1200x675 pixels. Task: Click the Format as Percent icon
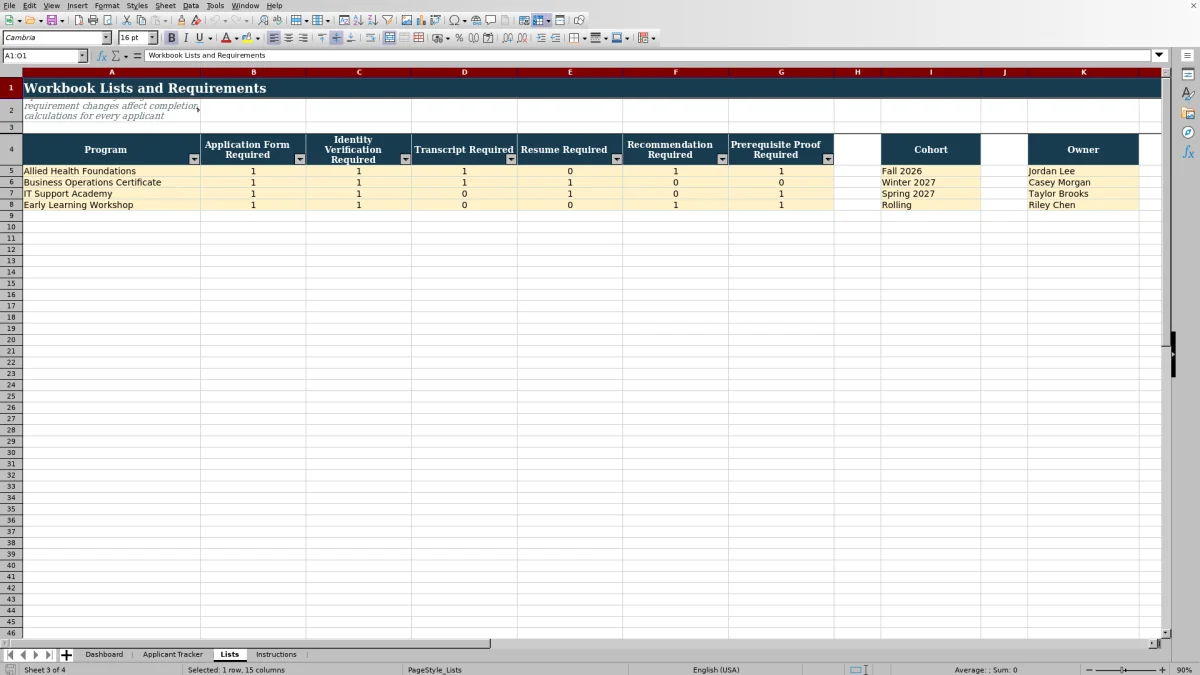(459, 38)
